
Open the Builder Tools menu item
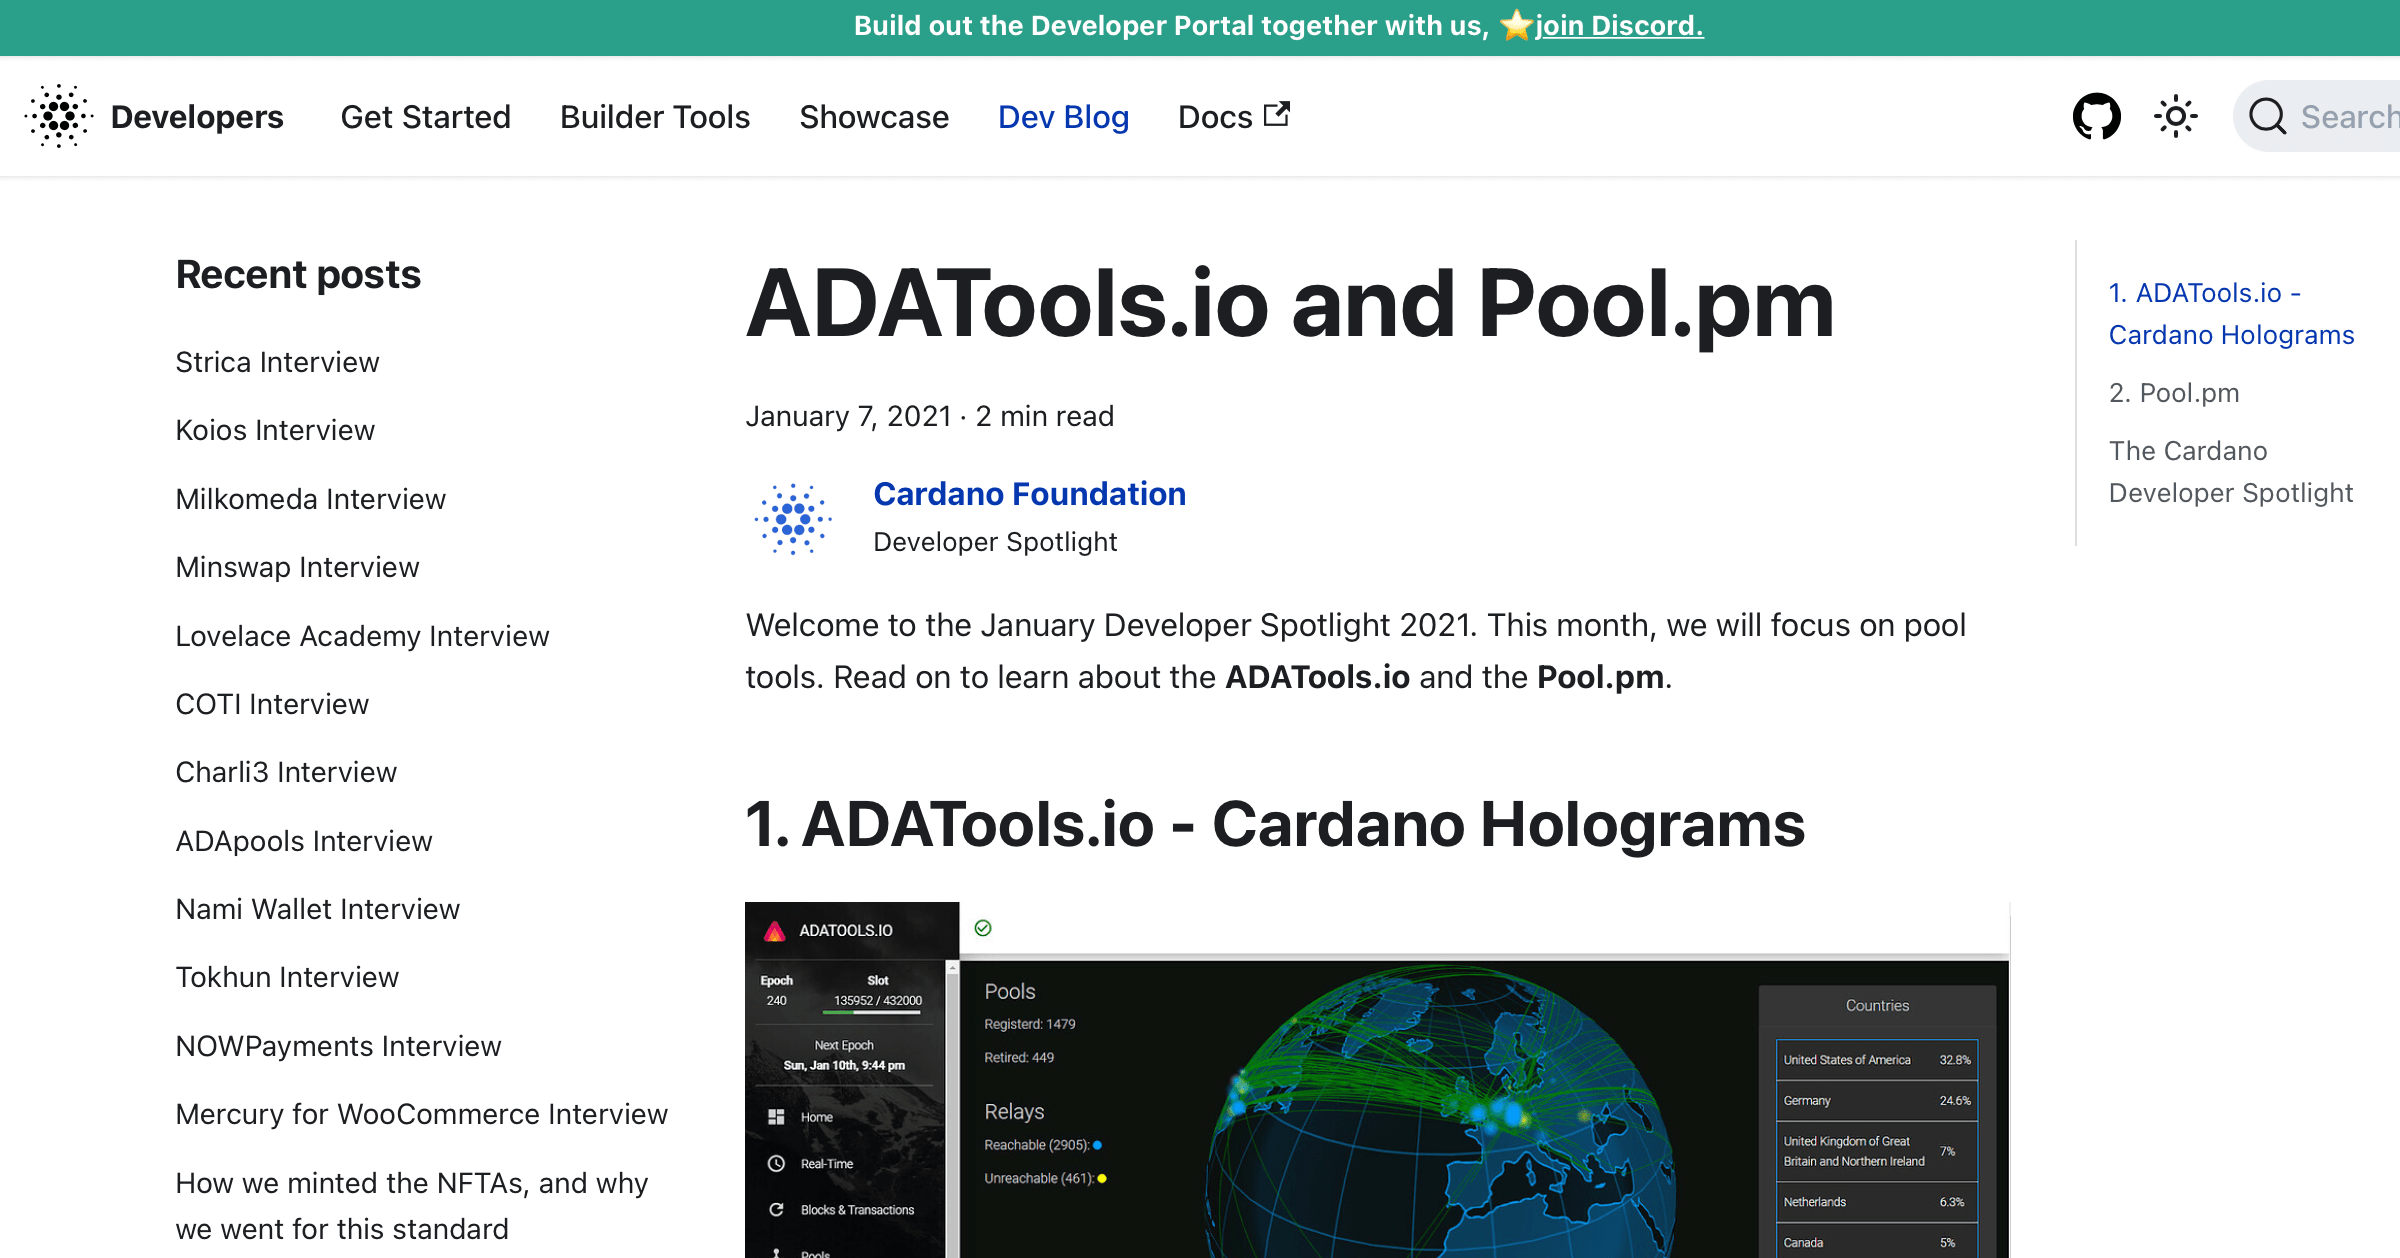point(655,117)
